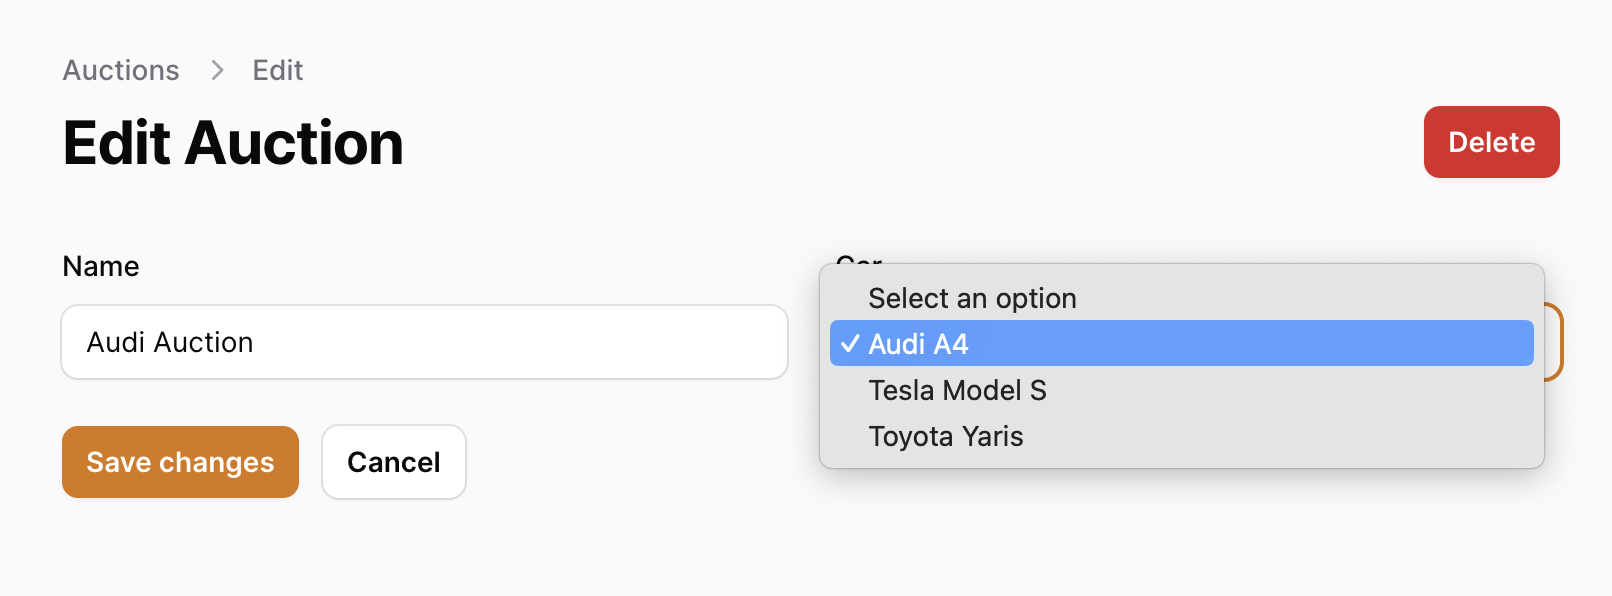This screenshot has width=1612, height=596.
Task: Save changes to the auction
Action: tap(180, 462)
